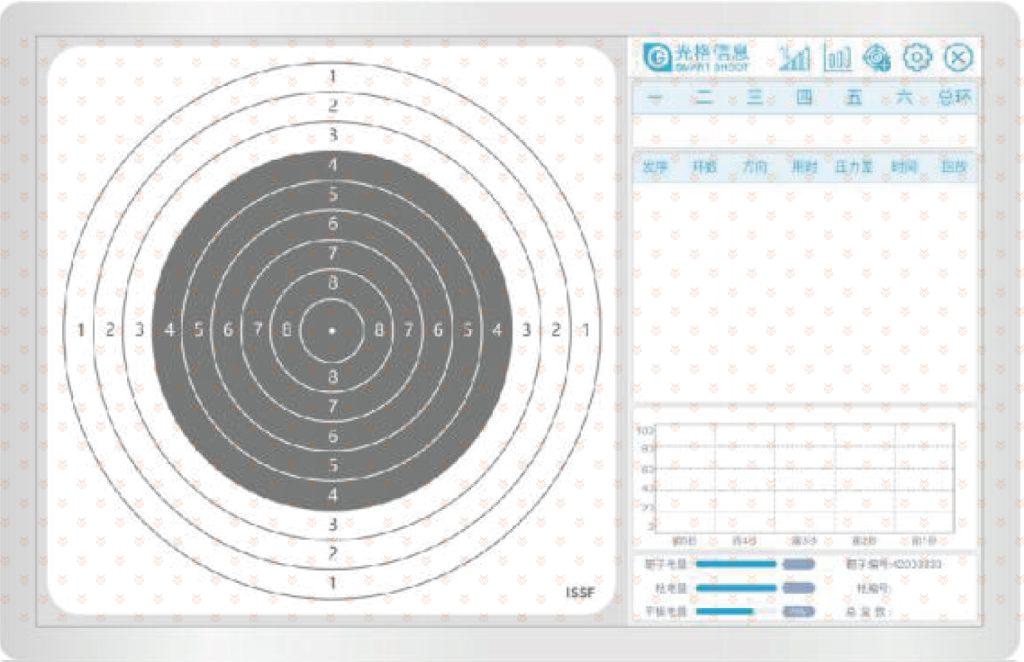Click the 总环 total score header

(x=956, y=98)
